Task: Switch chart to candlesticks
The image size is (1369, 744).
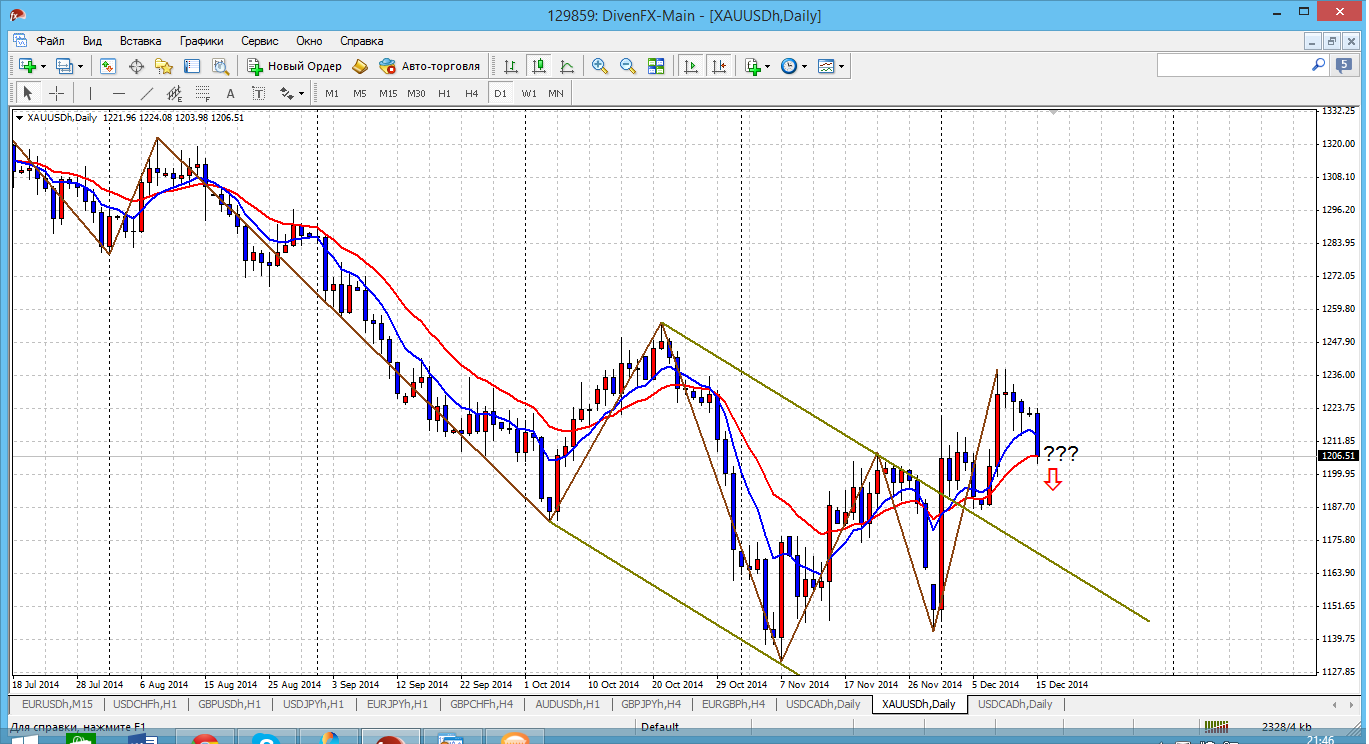Action: coord(539,66)
